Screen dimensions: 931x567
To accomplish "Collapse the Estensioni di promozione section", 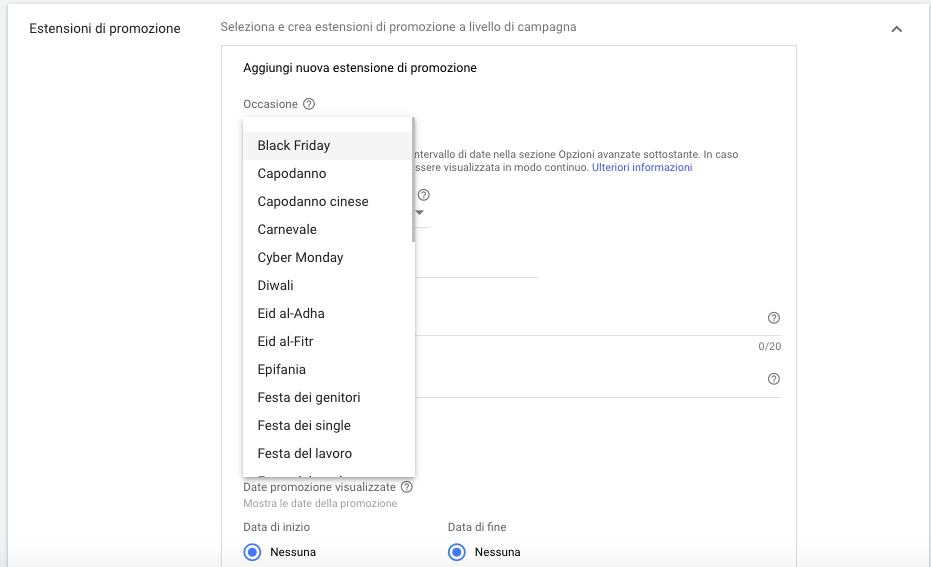I will [896, 29].
